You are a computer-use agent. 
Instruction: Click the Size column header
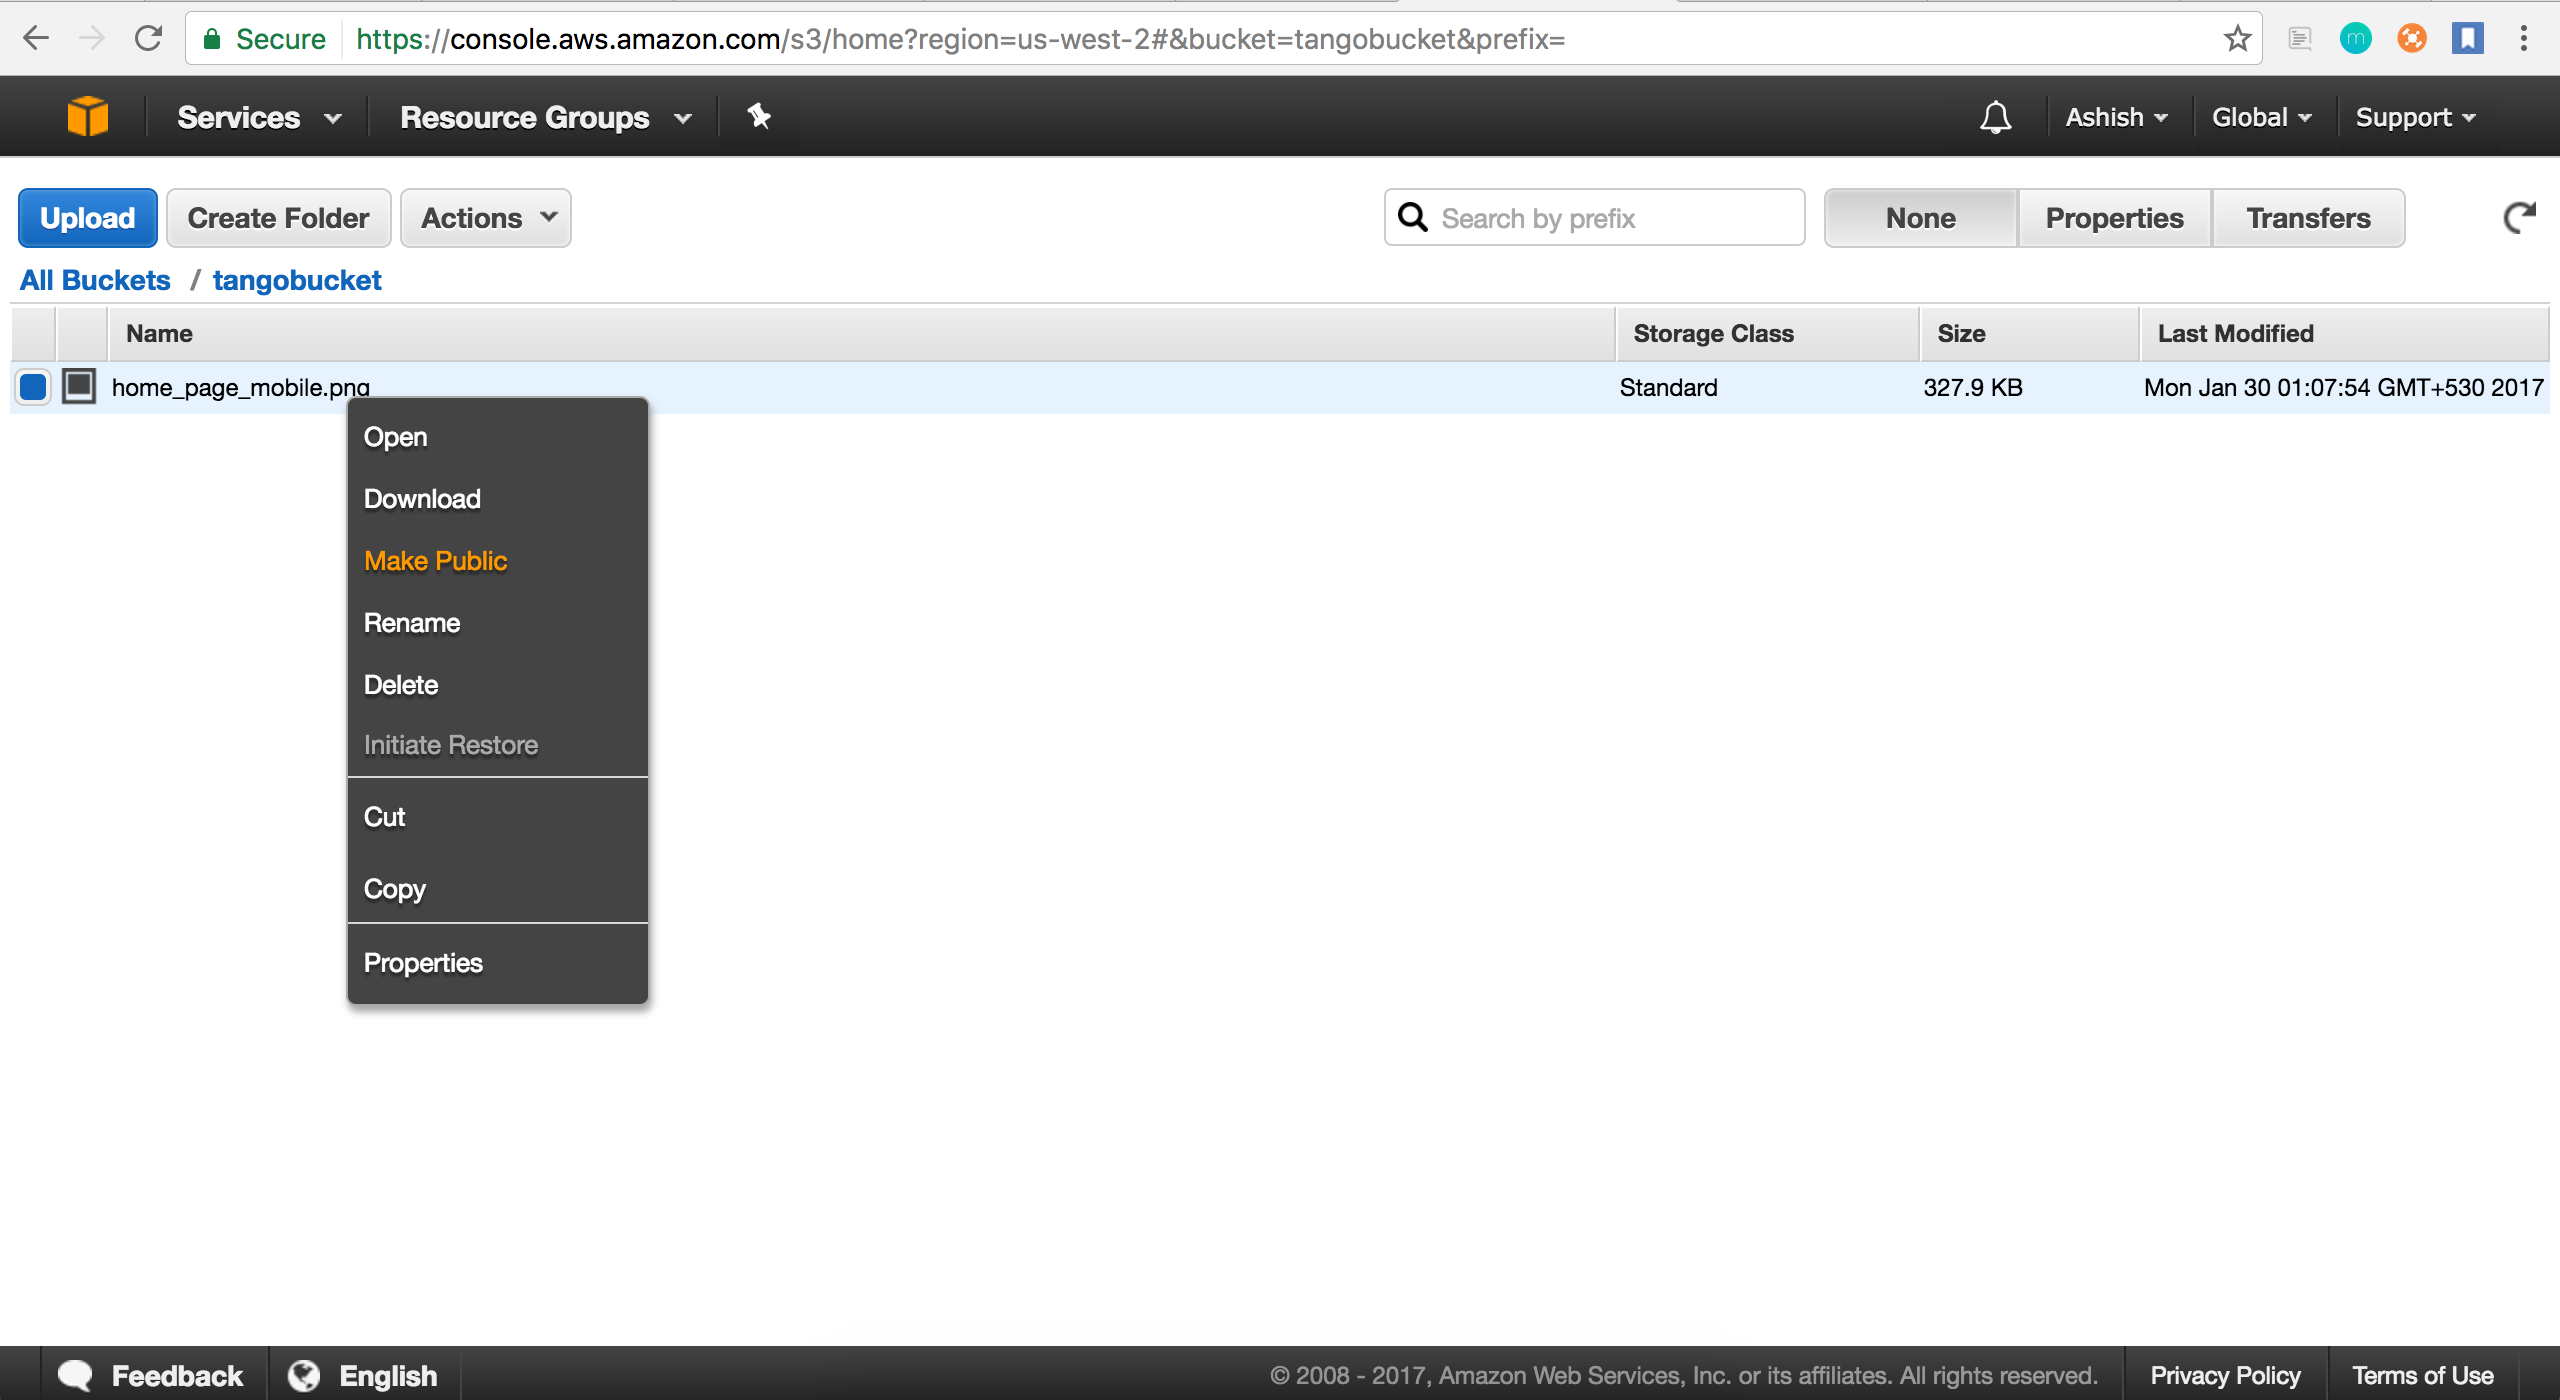[x=2029, y=334]
